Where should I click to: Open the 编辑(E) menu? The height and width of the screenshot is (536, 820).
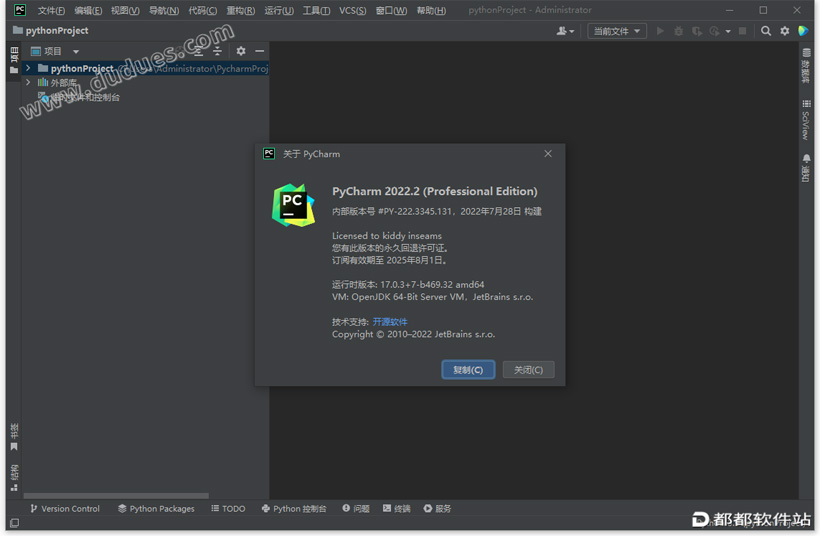[88, 10]
